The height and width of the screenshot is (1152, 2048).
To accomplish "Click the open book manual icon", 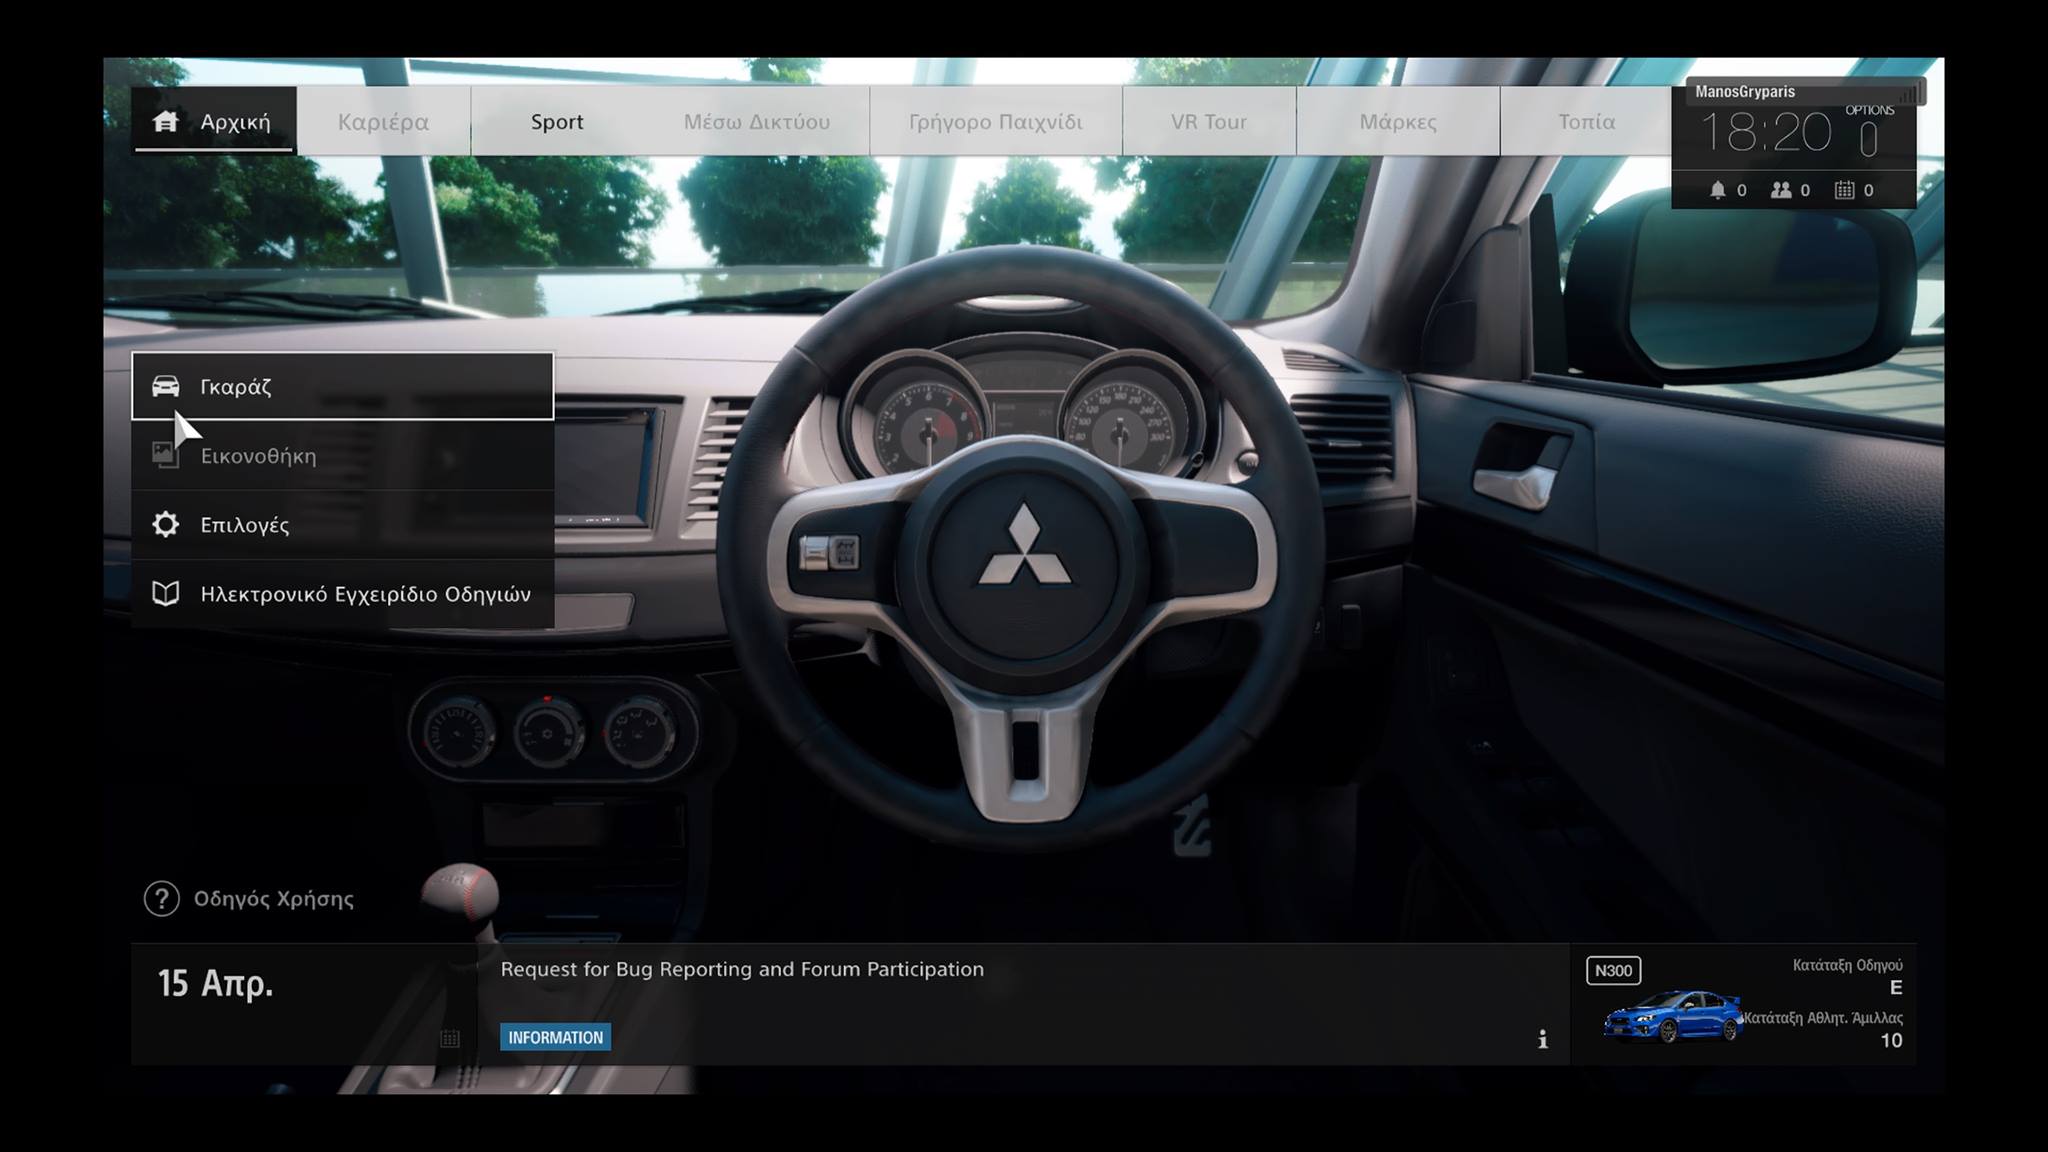I will point(165,593).
